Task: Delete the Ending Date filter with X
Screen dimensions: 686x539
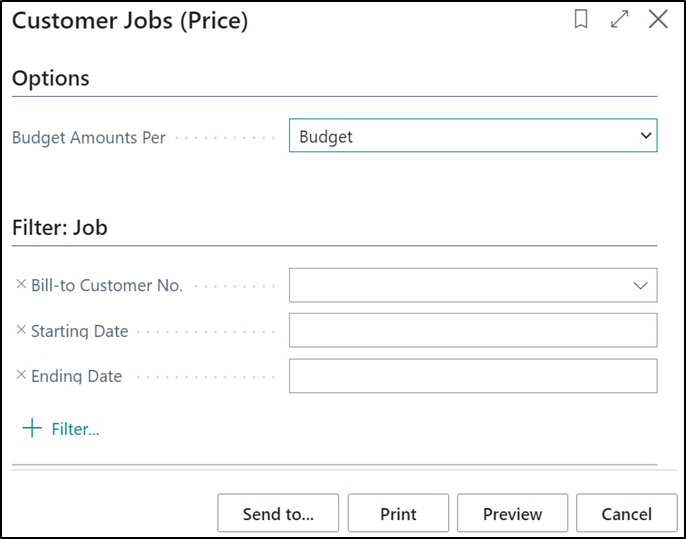Action: [x=21, y=376]
